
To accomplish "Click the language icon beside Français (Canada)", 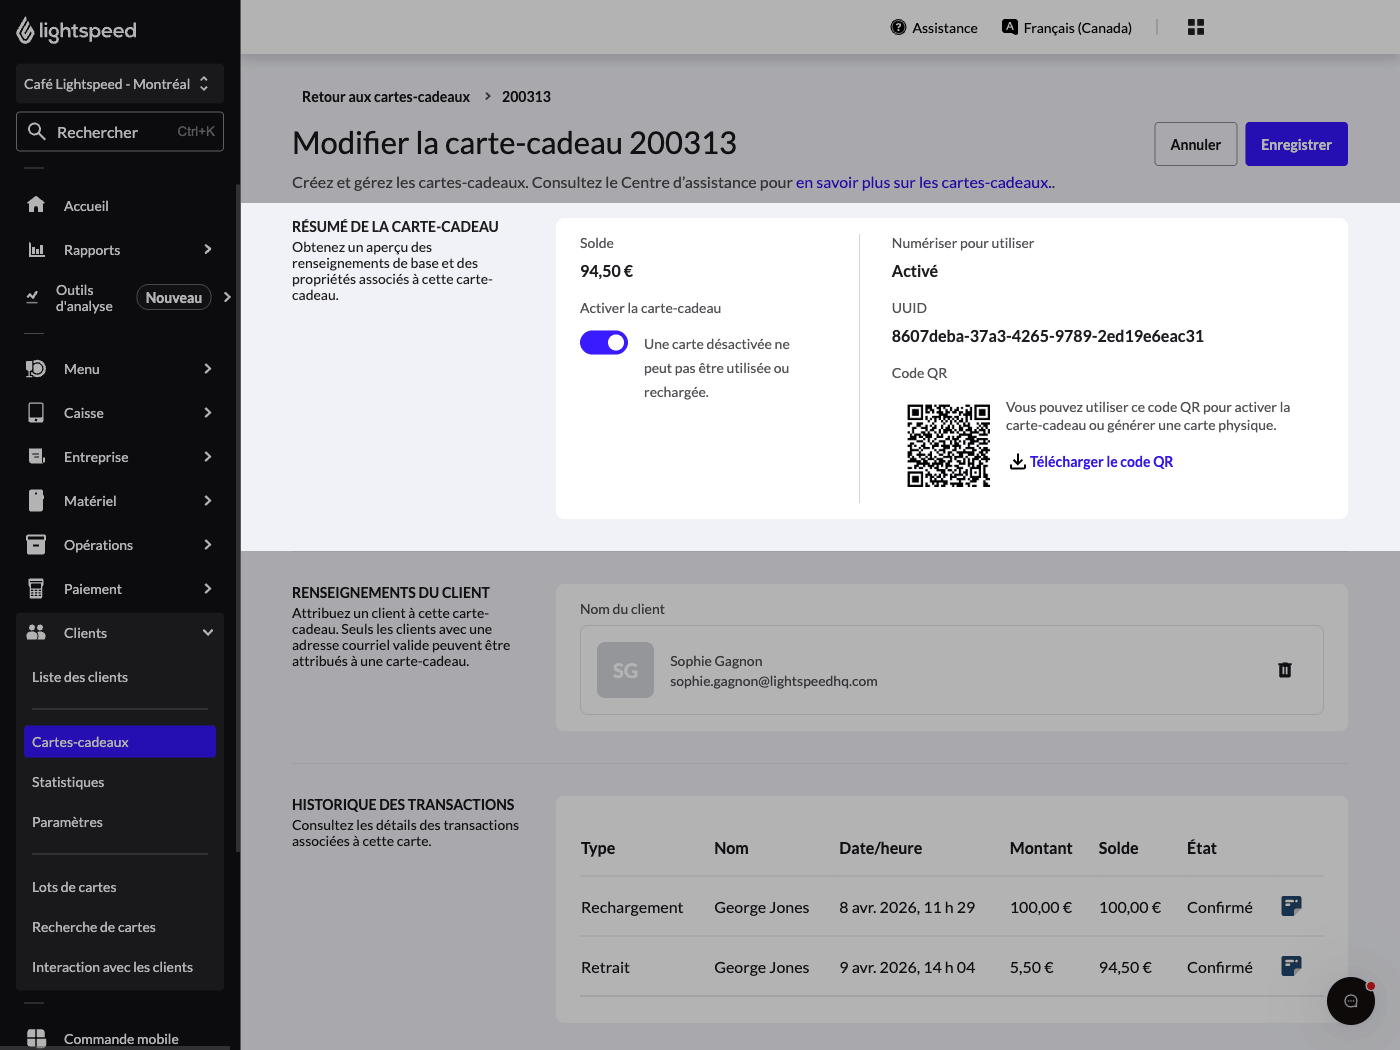I will (x=1010, y=27).
